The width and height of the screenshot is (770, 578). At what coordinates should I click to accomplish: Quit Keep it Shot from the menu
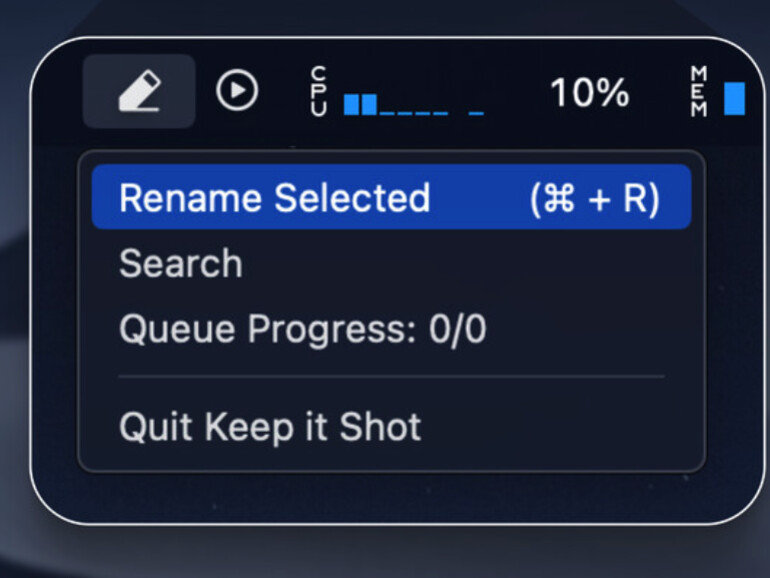pos(270,427)
